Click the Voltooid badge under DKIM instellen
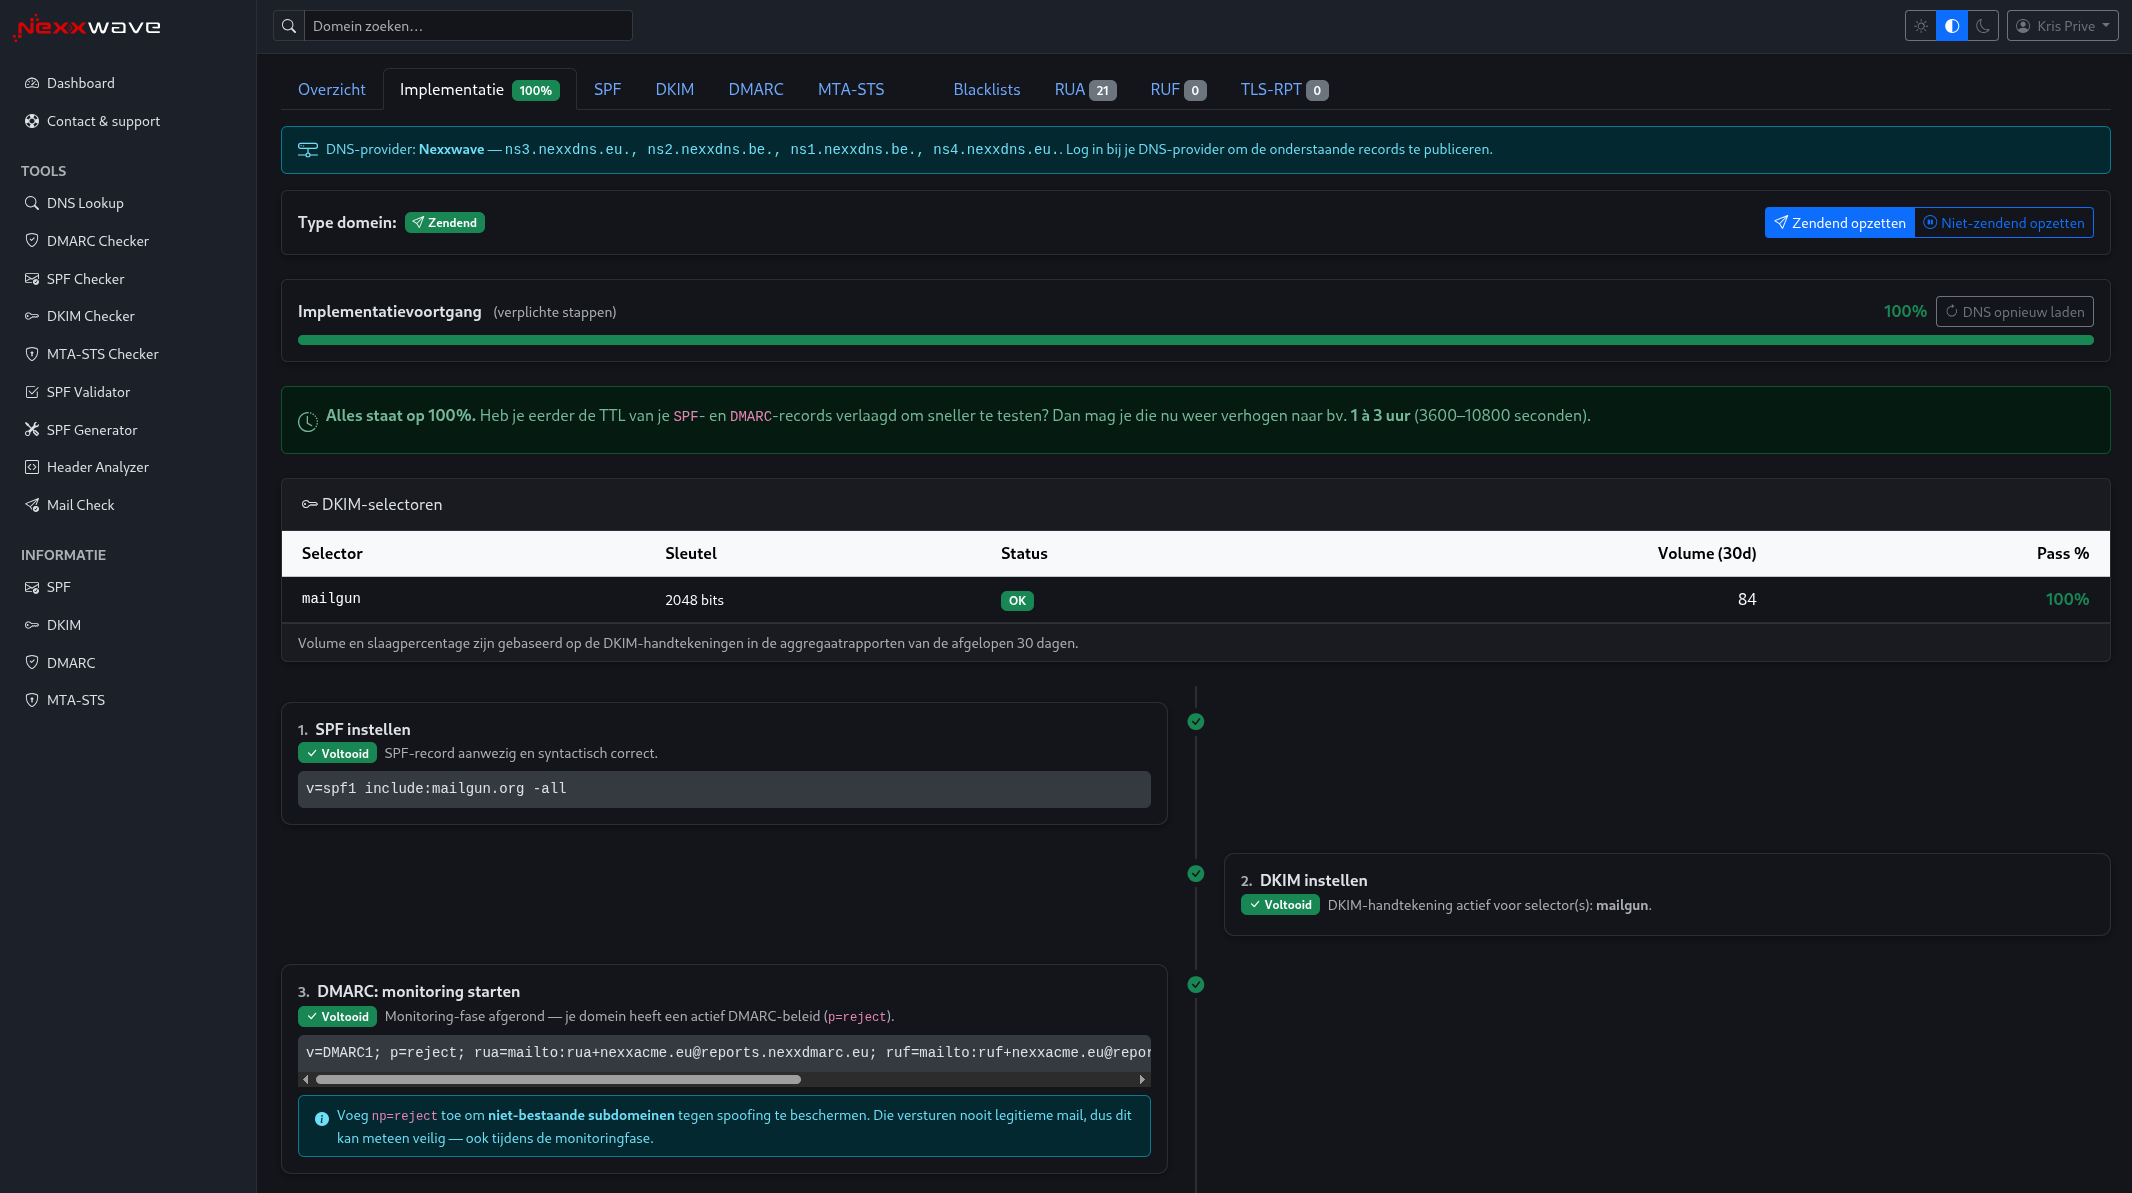Screen dimensions: 2132x1193 (x=1280, y=905)
